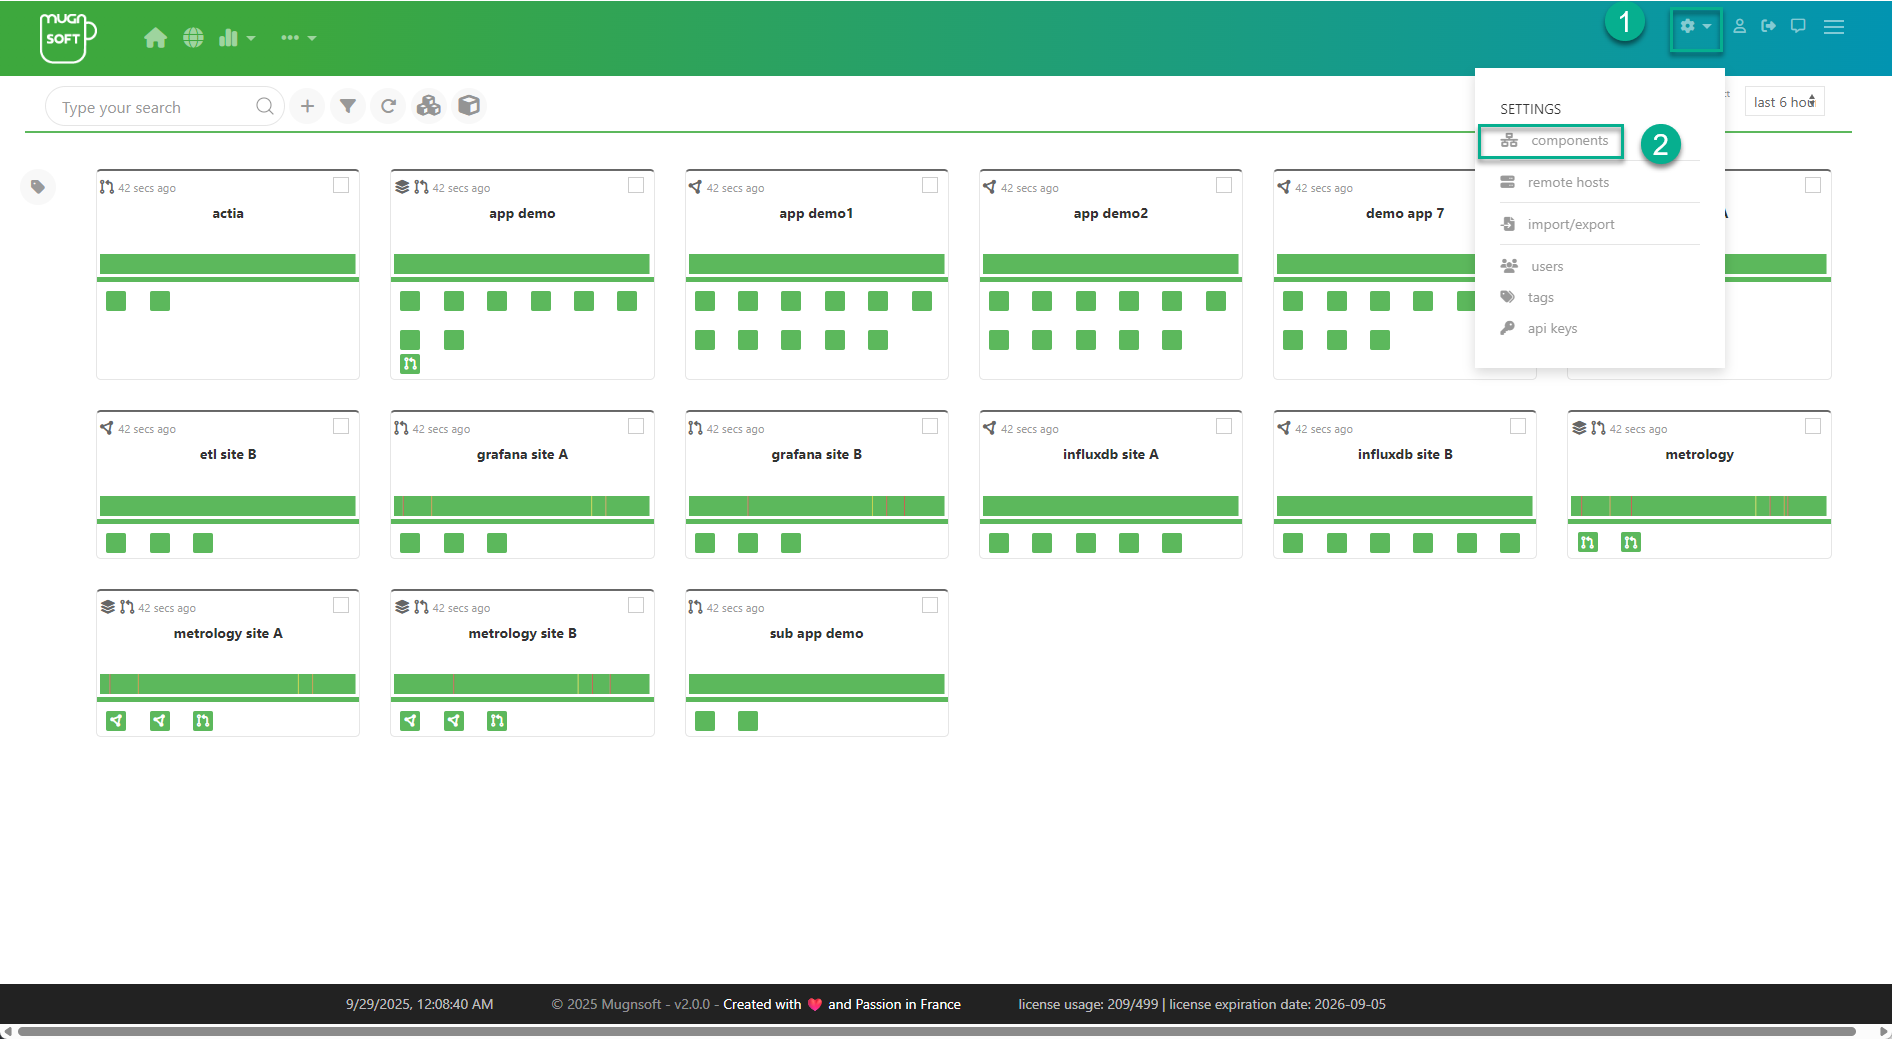This screenshot has height=1039, width=1892.
Task: Click the logout icon in header
Action: [x=1768, y=27]
